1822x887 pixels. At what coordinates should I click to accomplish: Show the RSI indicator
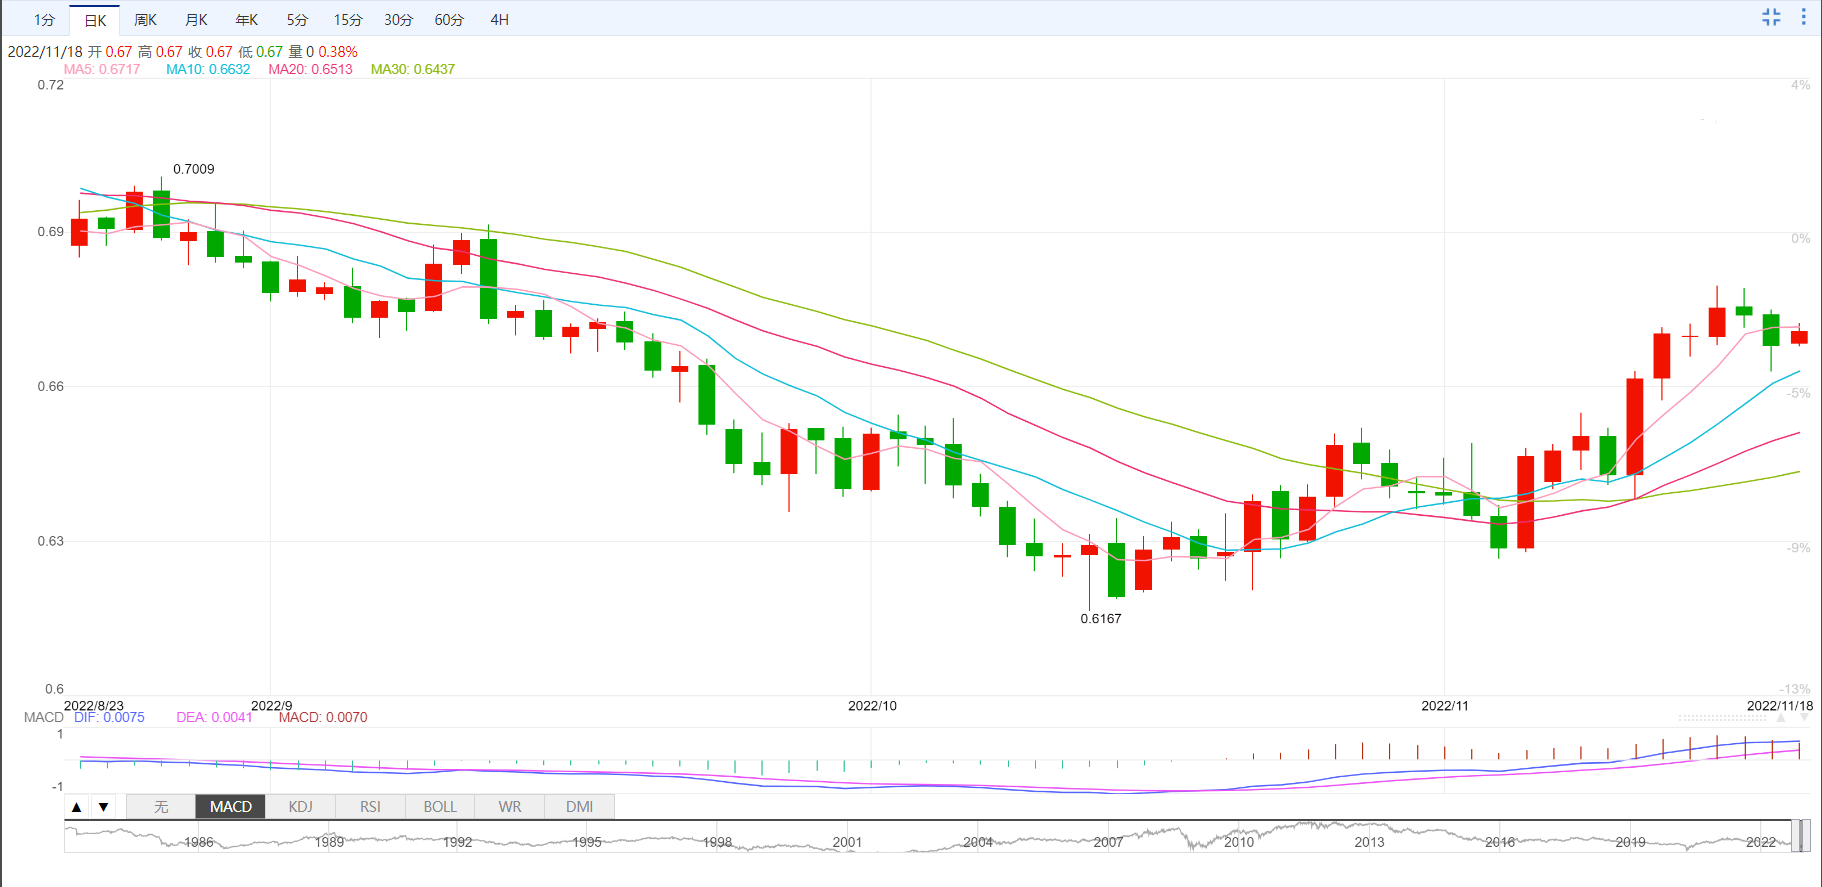[x=370, y=807]
